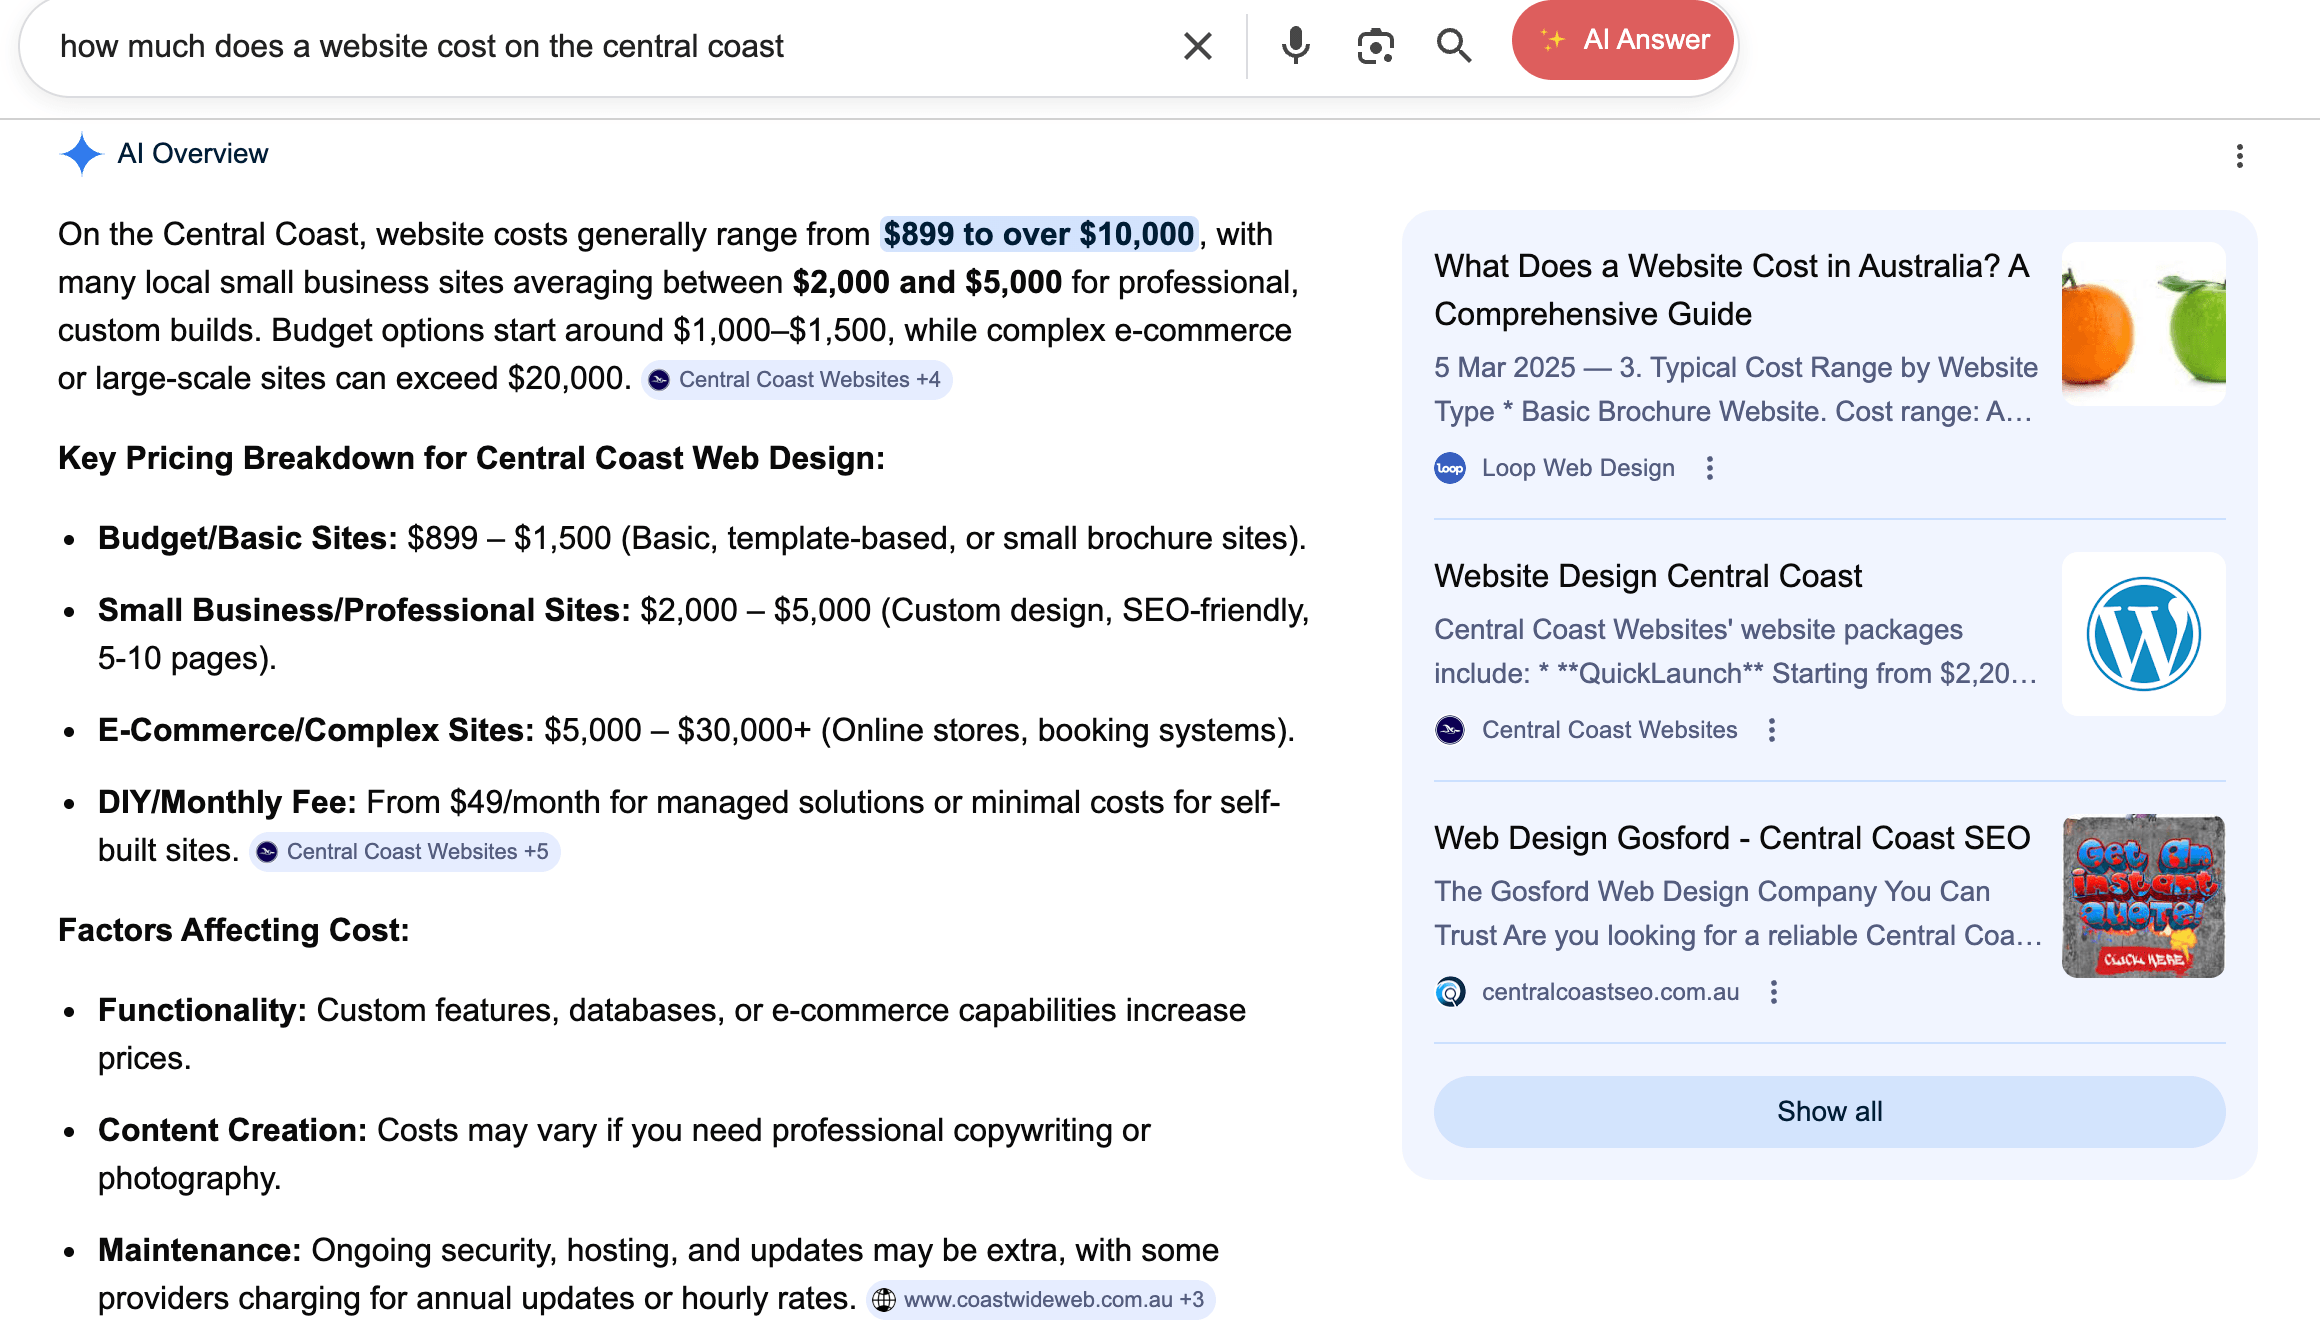The image size is (2320, 1332).
Task: Open Central Coast Websites result options menu
Action: coord(1772,730)
